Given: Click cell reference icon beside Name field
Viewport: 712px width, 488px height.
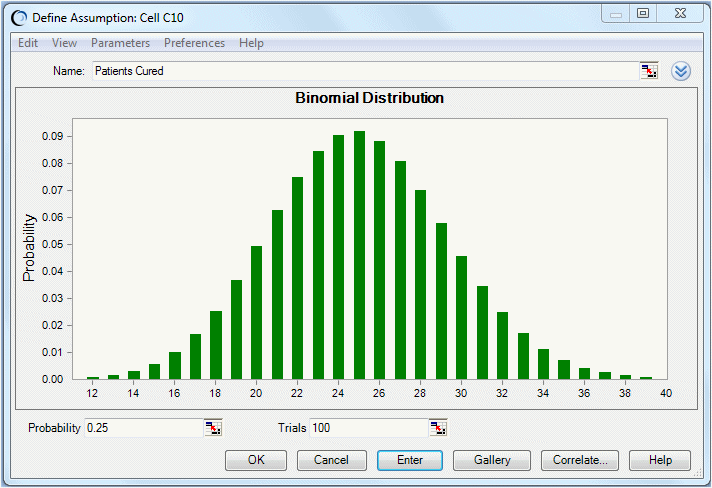Looking at the screenshot, I should 649,71.
